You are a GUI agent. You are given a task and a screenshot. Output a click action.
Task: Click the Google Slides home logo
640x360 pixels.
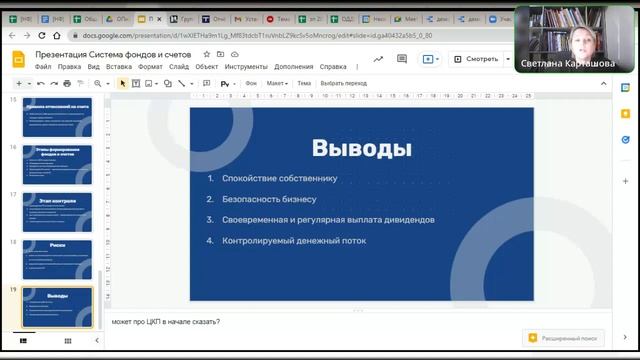point(18,60)
